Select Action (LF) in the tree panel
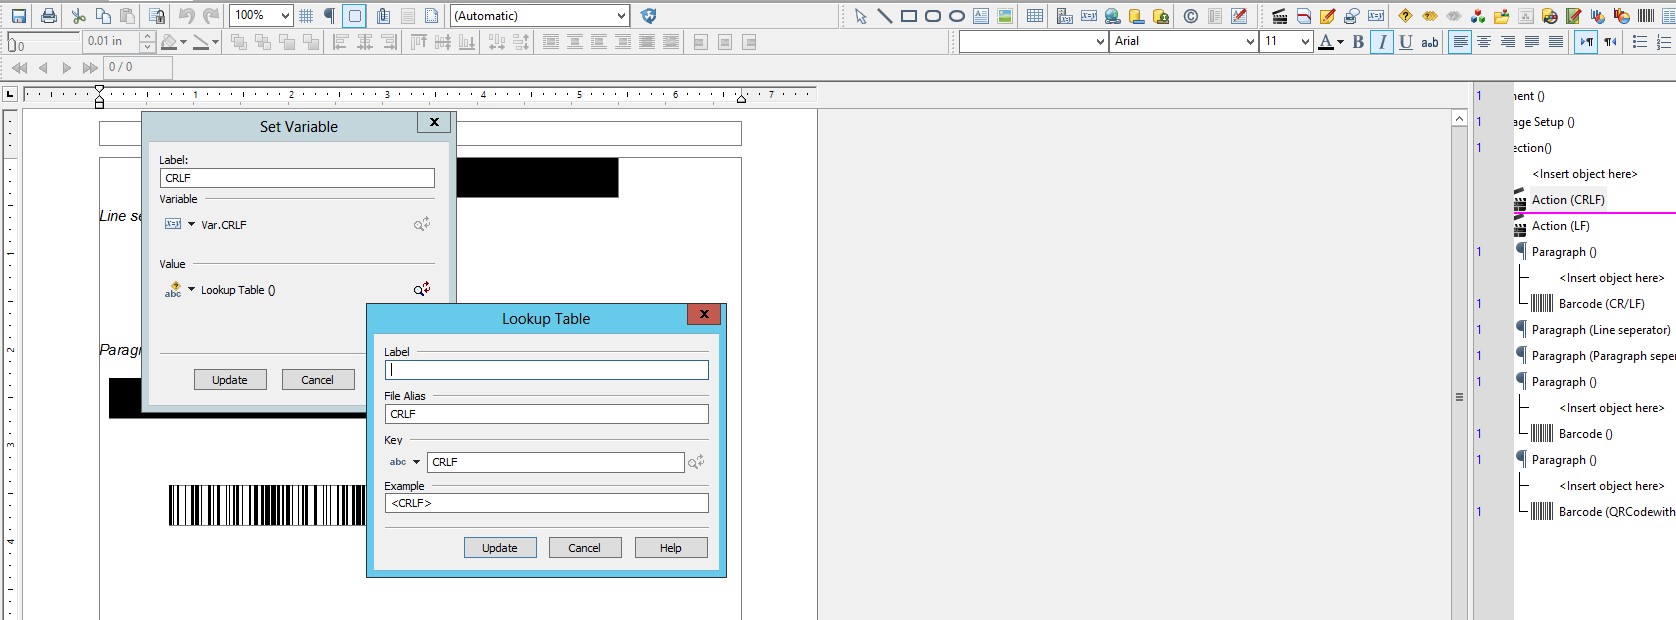This screenshot has width=1676, height=620. click(x=1560, y=226)
